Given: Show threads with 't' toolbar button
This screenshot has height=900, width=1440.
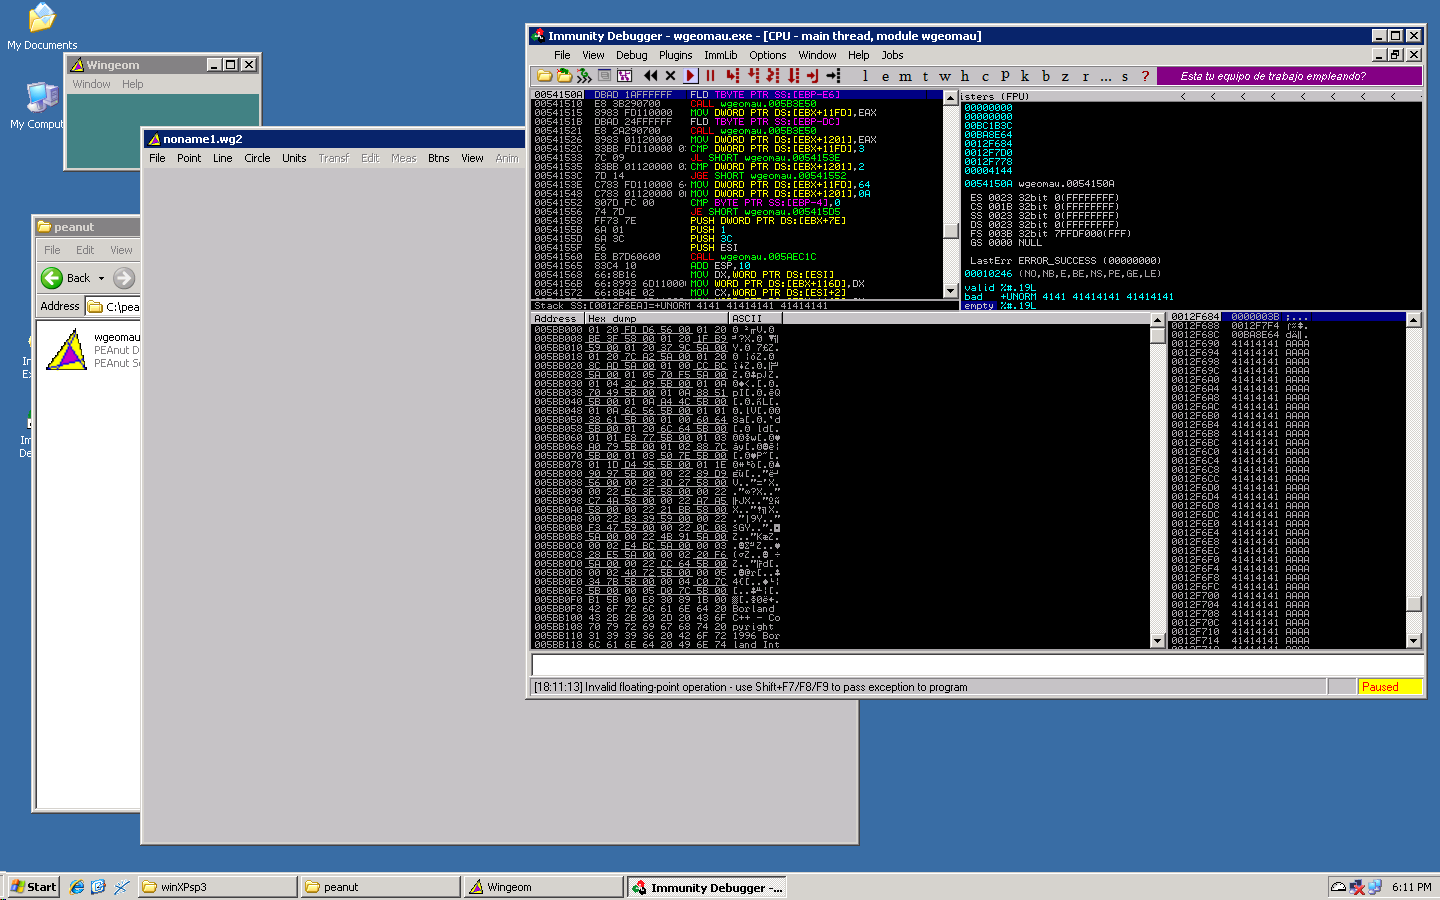Looking at the screenshot, I should 925,76.
